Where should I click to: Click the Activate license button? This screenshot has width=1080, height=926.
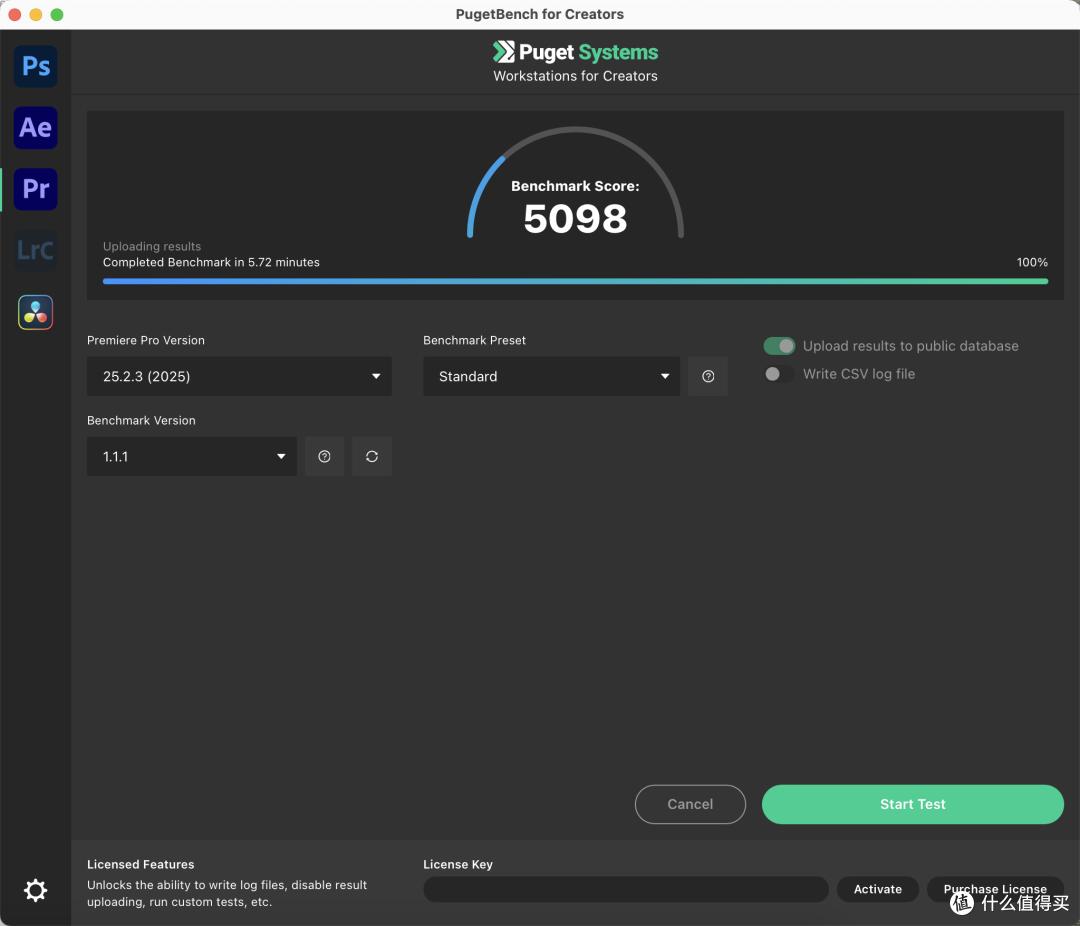[878, 889]
